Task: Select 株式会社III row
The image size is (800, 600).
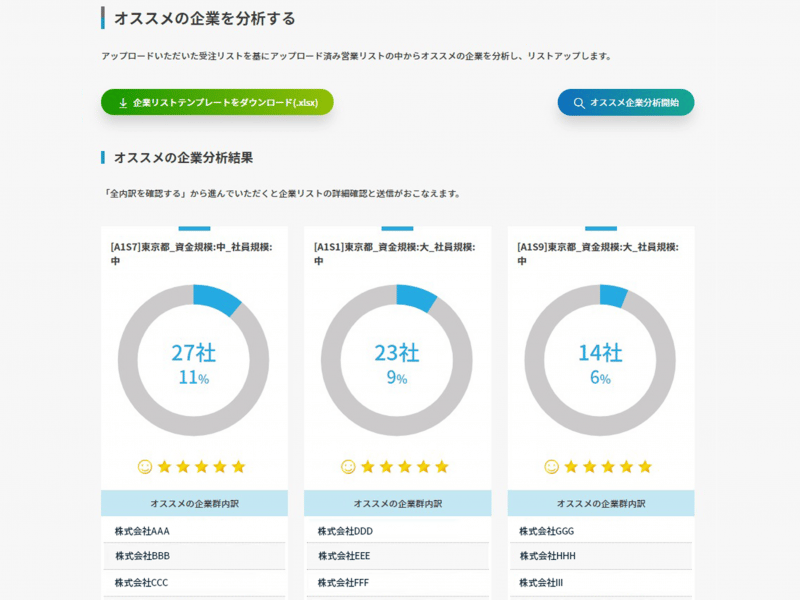Action: click(x=601, y=583)
